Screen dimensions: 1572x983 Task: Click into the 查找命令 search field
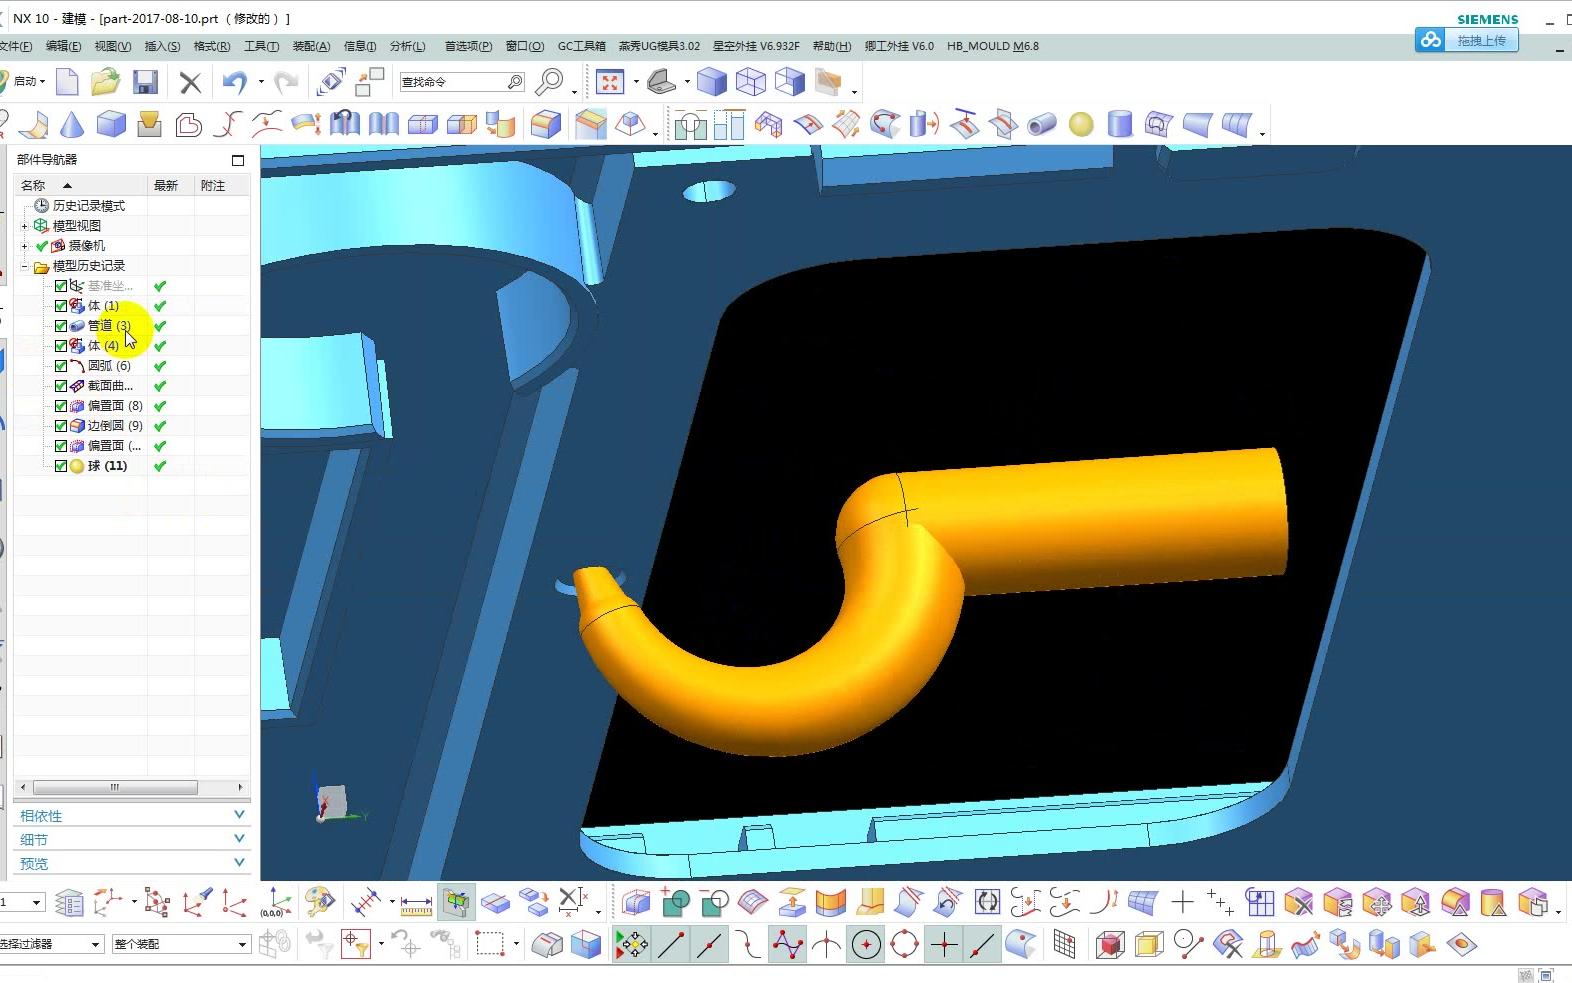(x=452, y=82)
